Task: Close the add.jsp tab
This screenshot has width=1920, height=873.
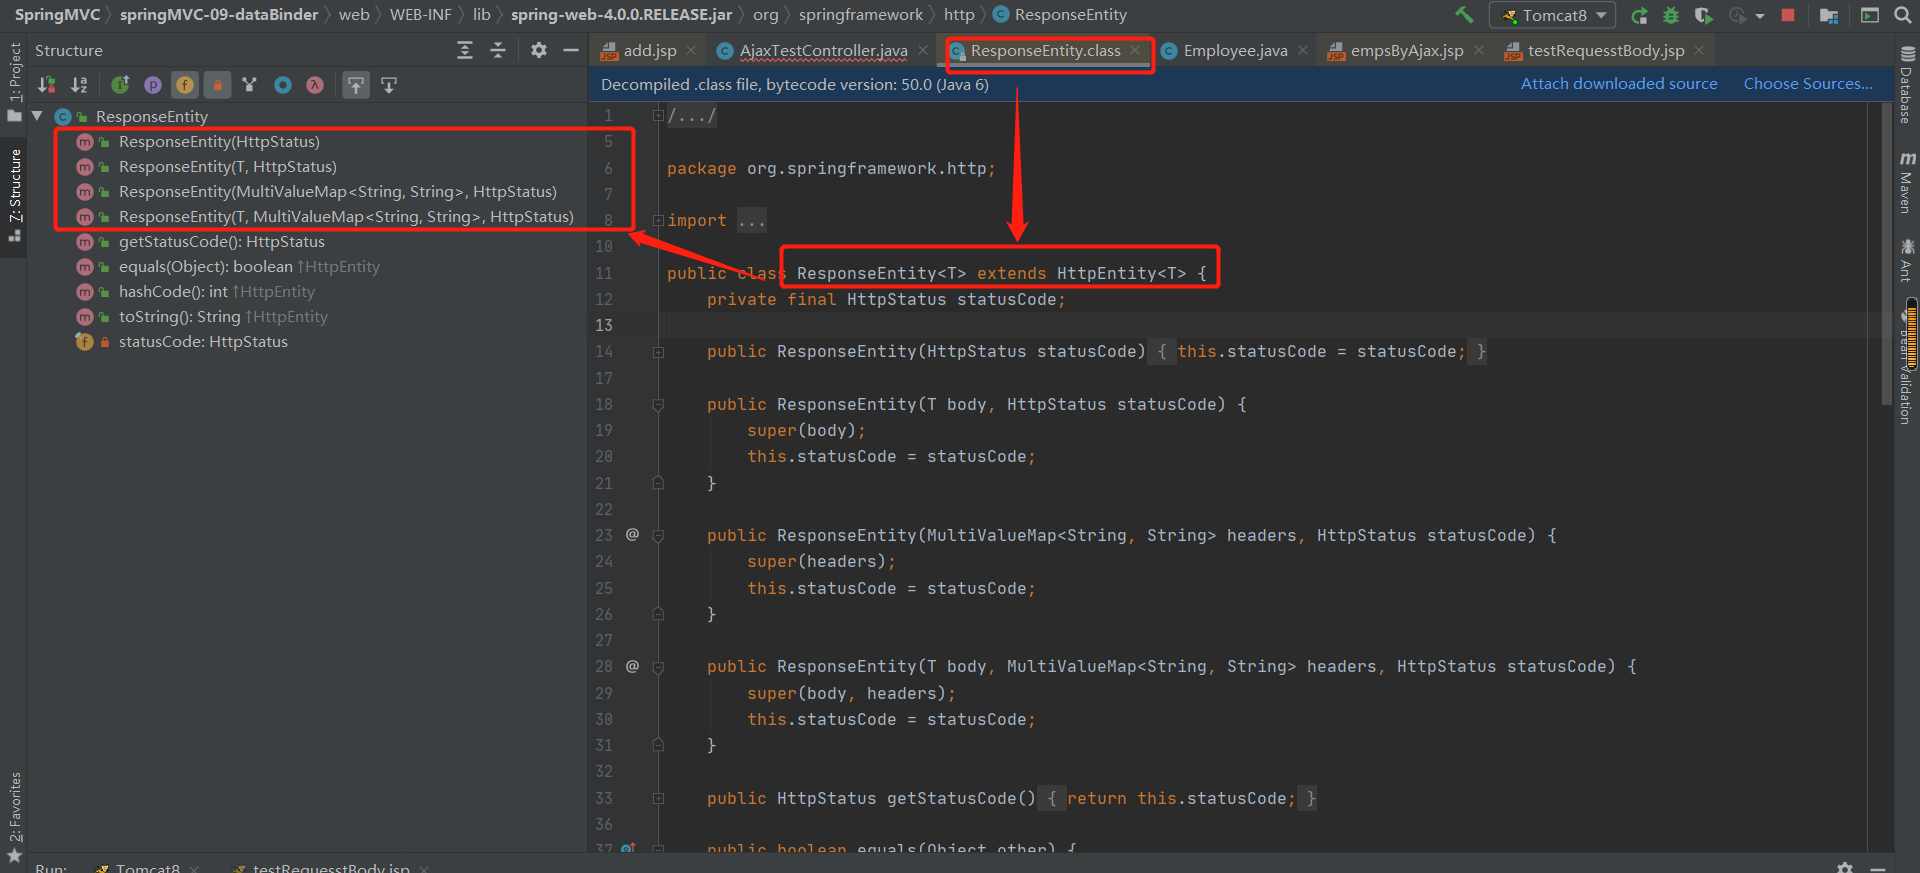Action: pos(691,50)
